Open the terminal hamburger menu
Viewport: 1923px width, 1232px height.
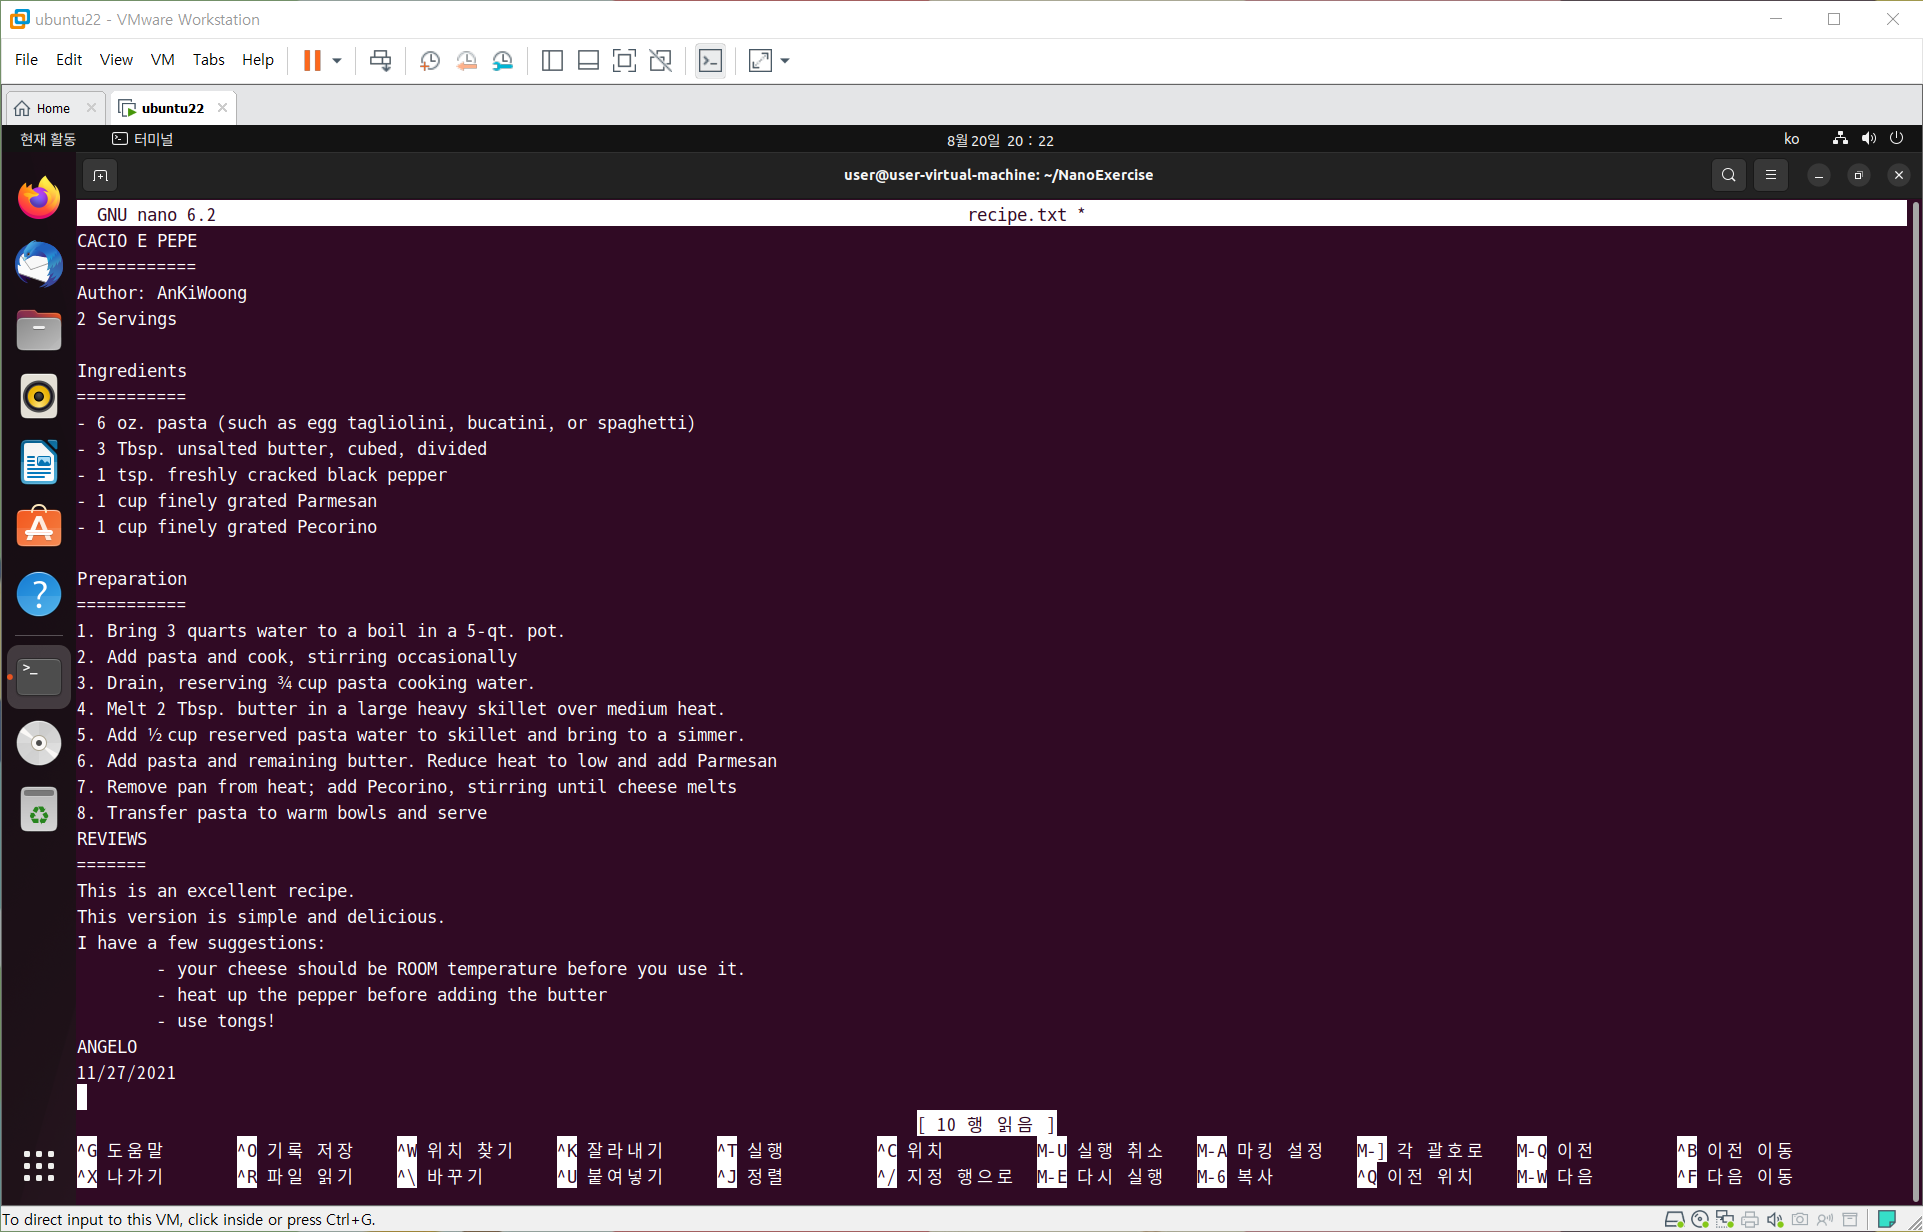[1771, 175]
